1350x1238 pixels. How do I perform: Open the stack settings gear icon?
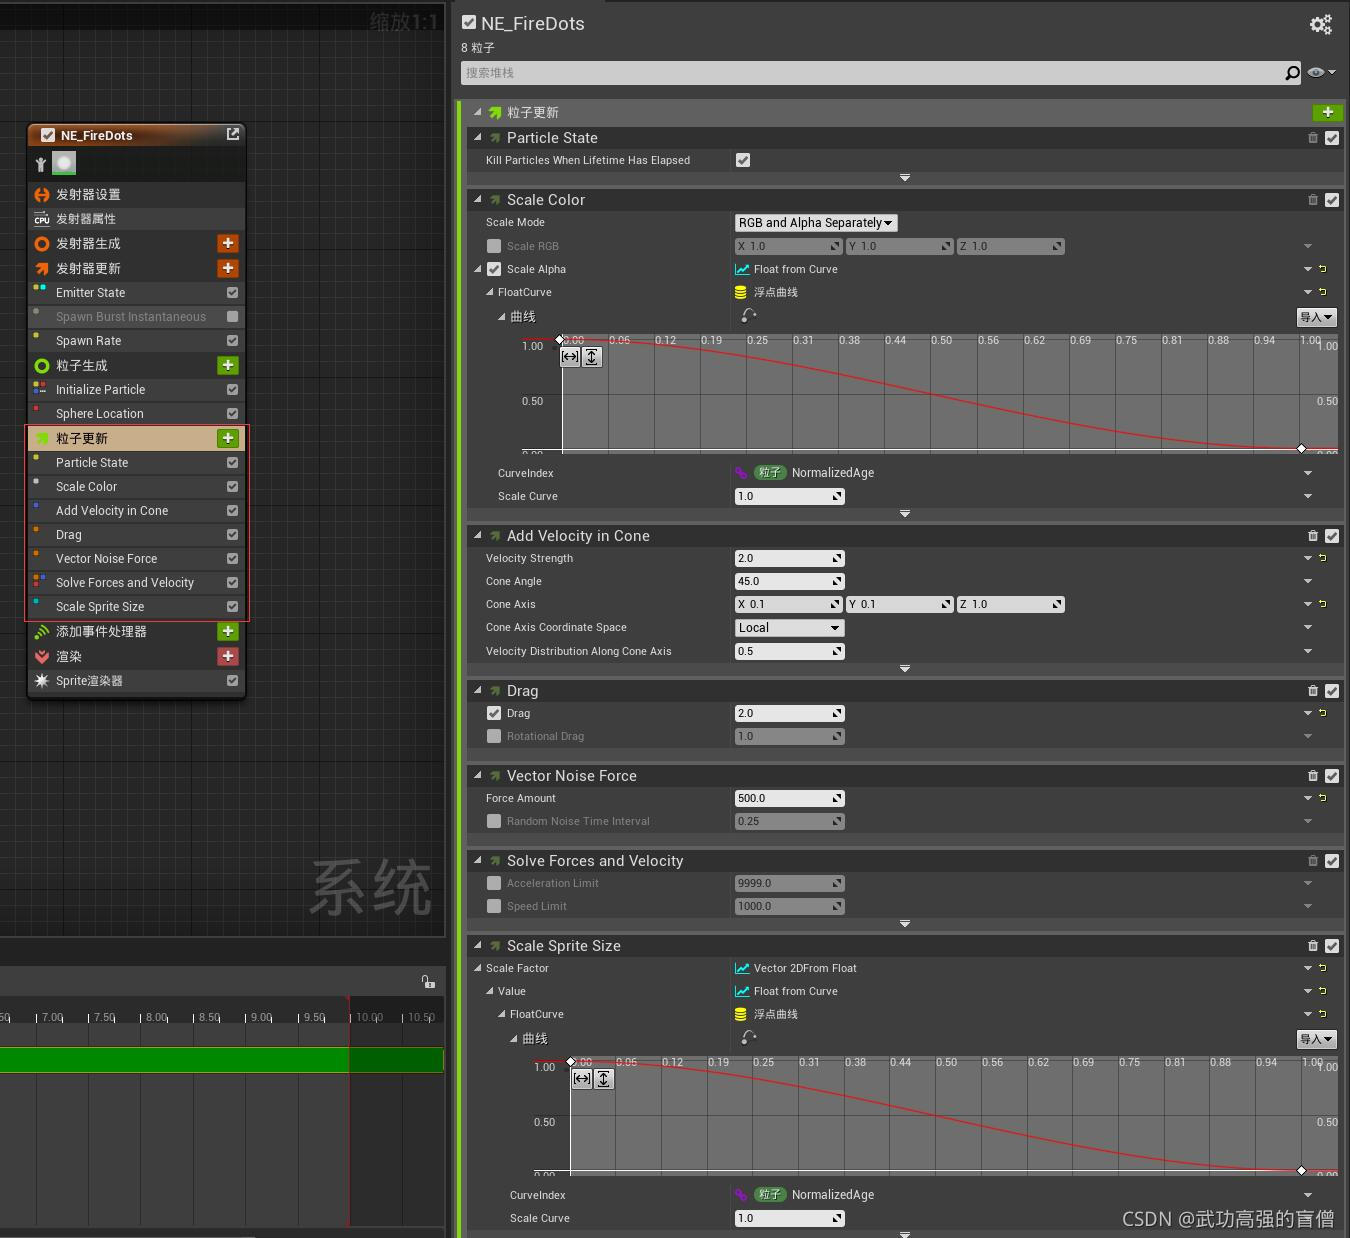(x=1320, y=24)
